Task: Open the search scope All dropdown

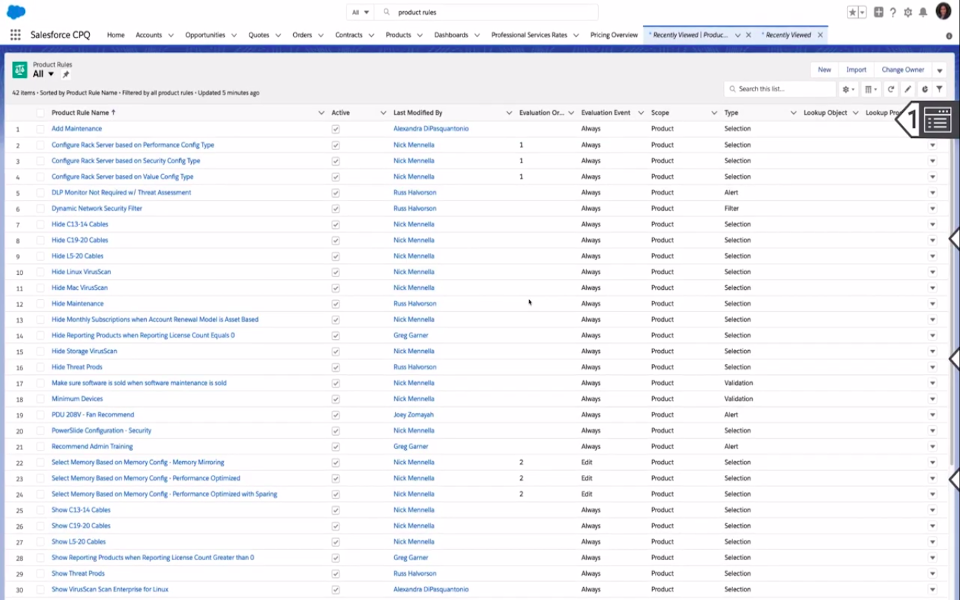Action: pos(360,12)
